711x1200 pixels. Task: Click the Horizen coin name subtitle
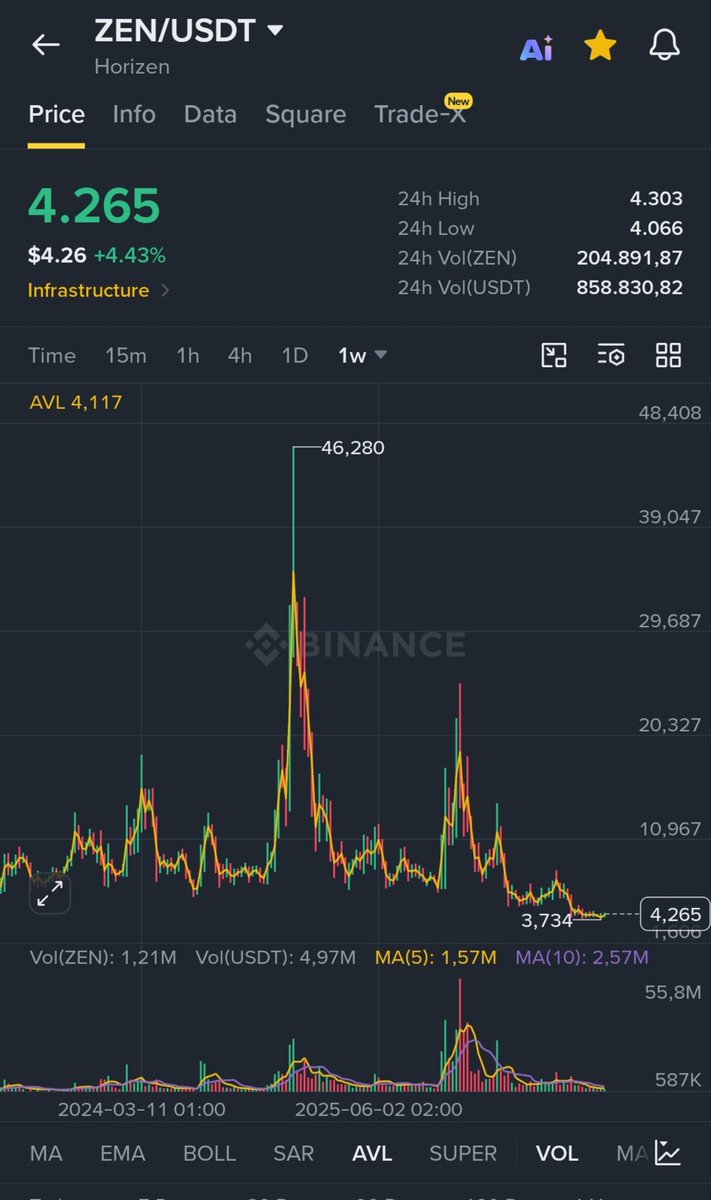point(132,67)
